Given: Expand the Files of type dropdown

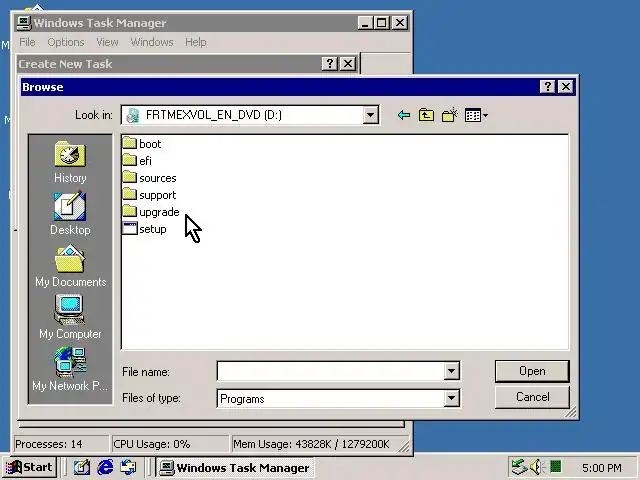Looking at the screenshot, I should click(451, 398).
